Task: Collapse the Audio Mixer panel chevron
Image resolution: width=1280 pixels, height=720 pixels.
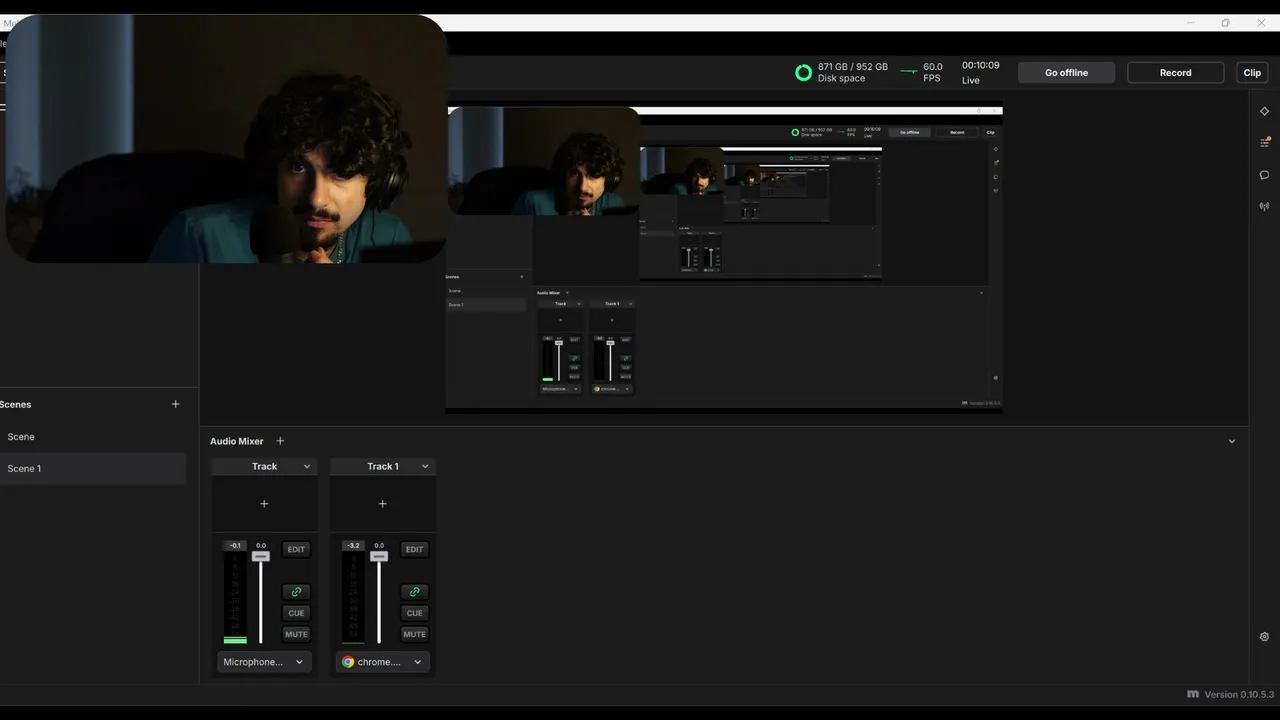Action: click(x=1232, y=441)
